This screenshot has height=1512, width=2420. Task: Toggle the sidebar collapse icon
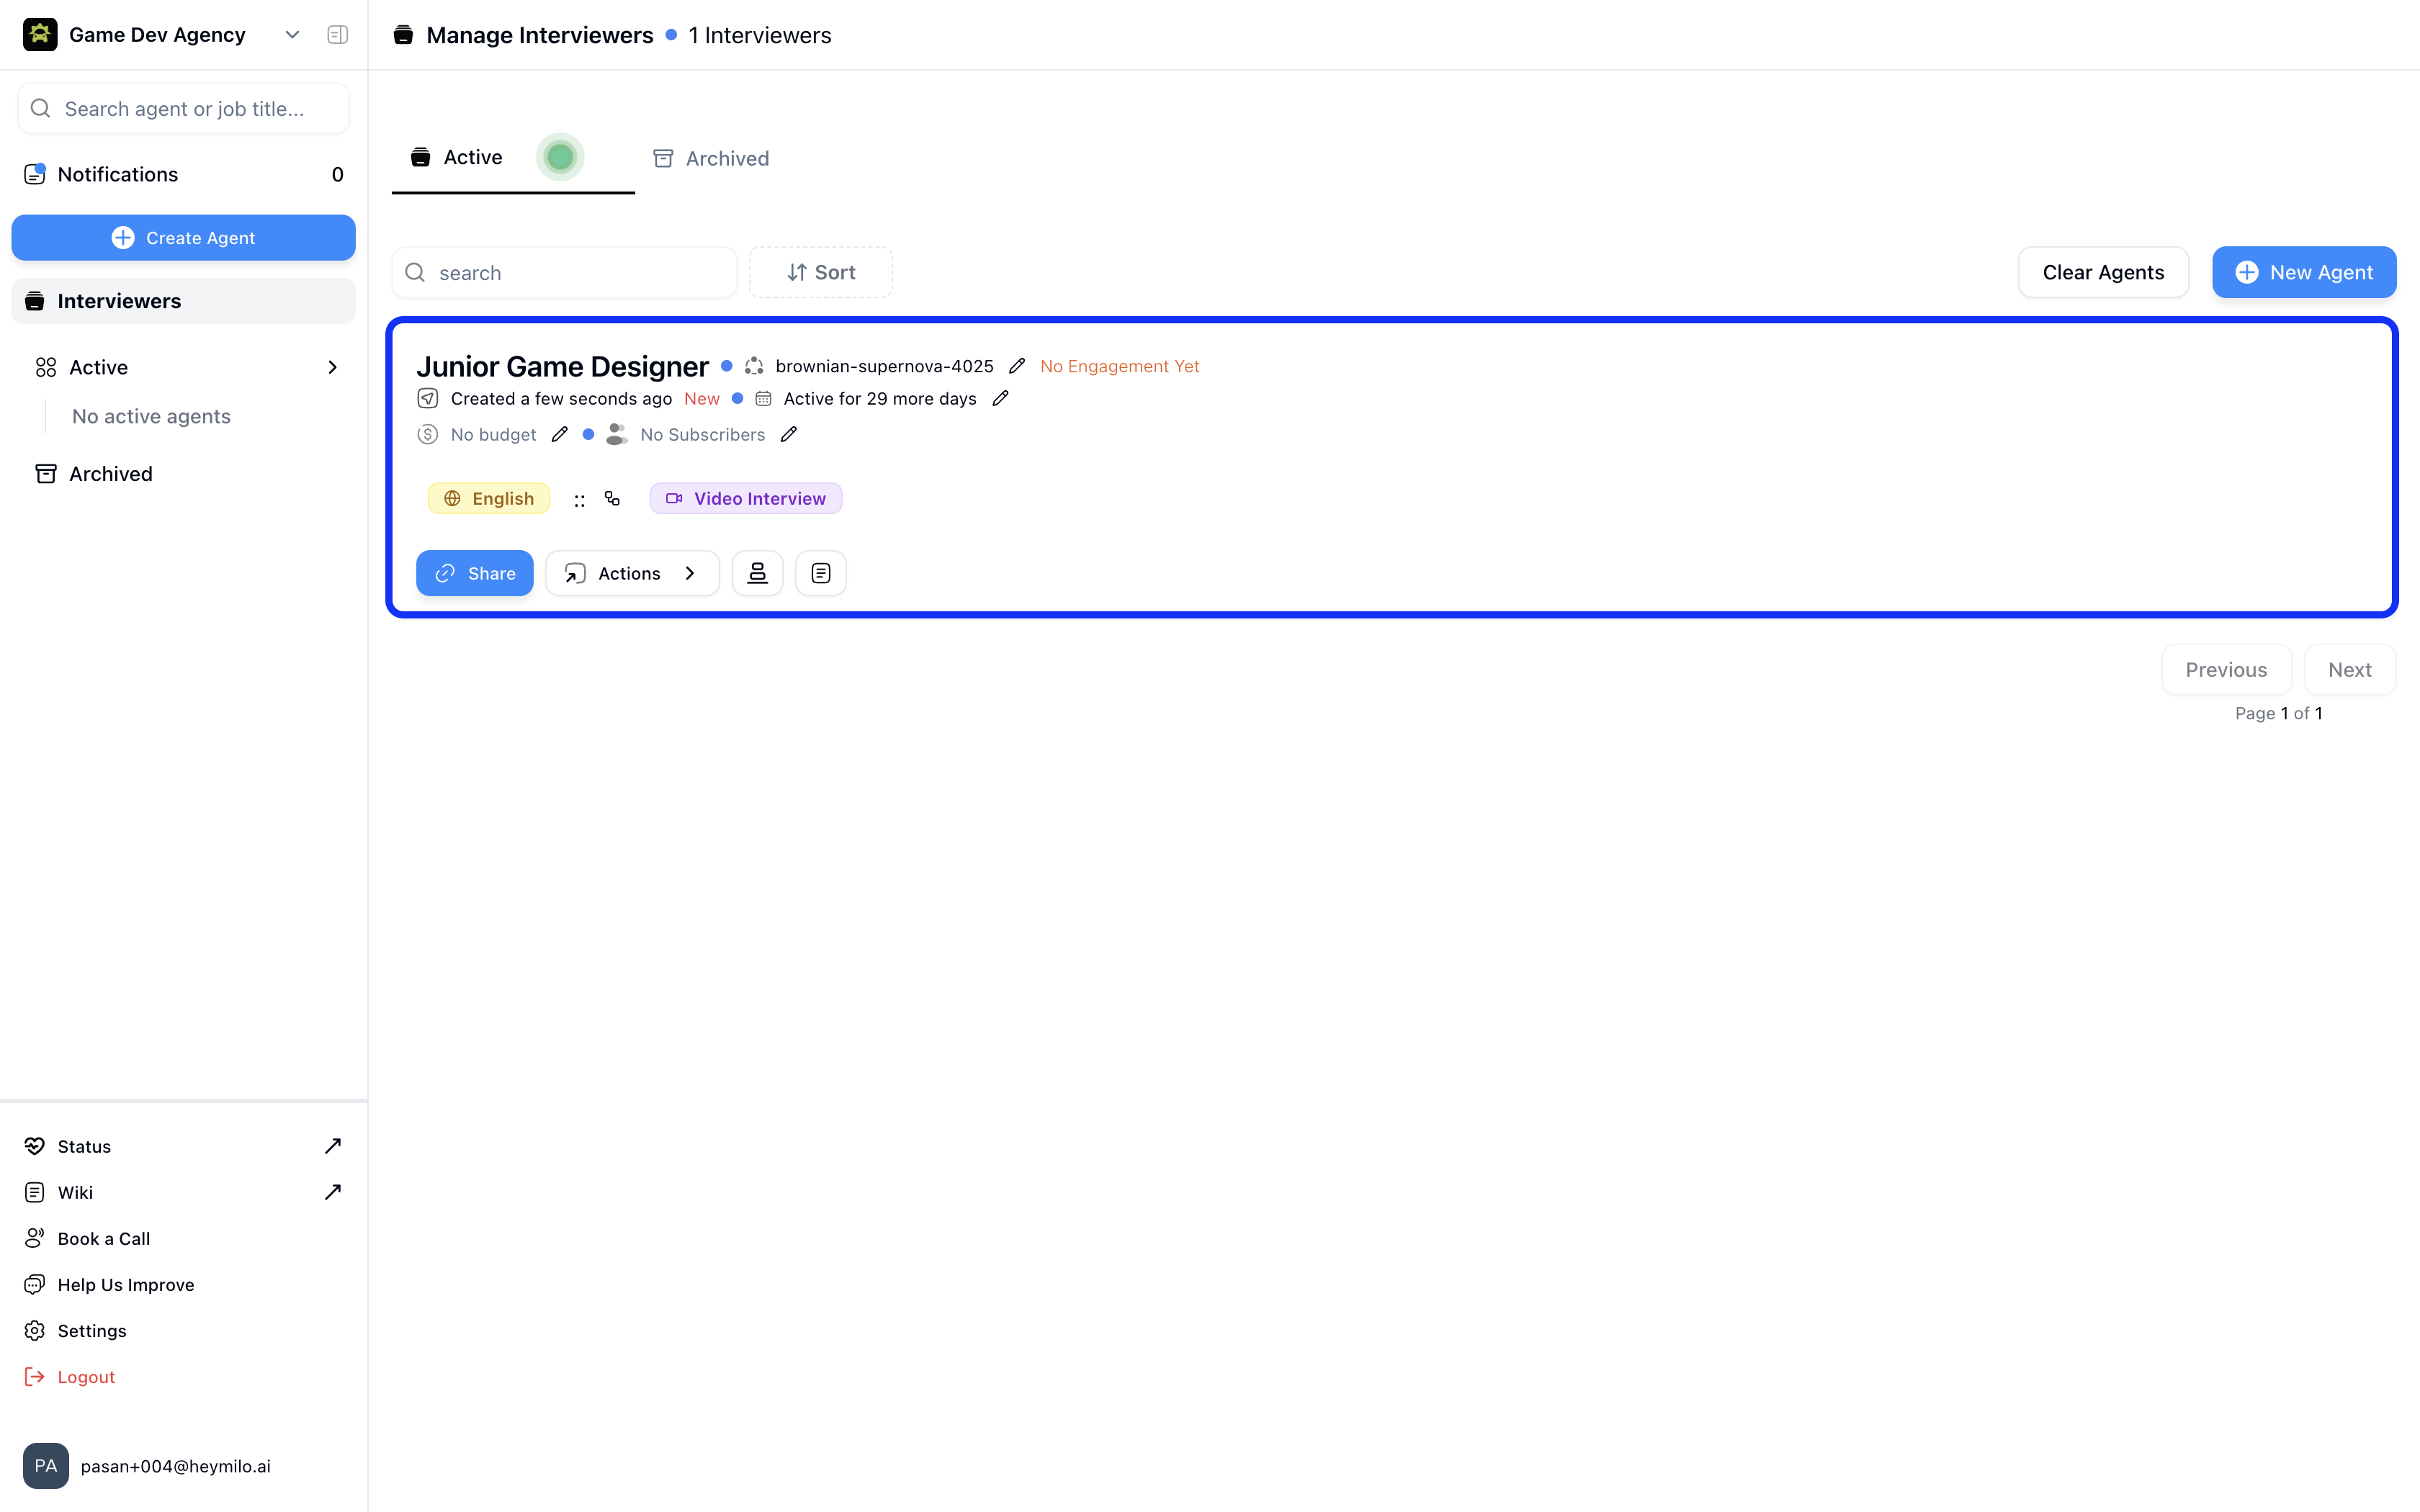click(x=338, y=35)
